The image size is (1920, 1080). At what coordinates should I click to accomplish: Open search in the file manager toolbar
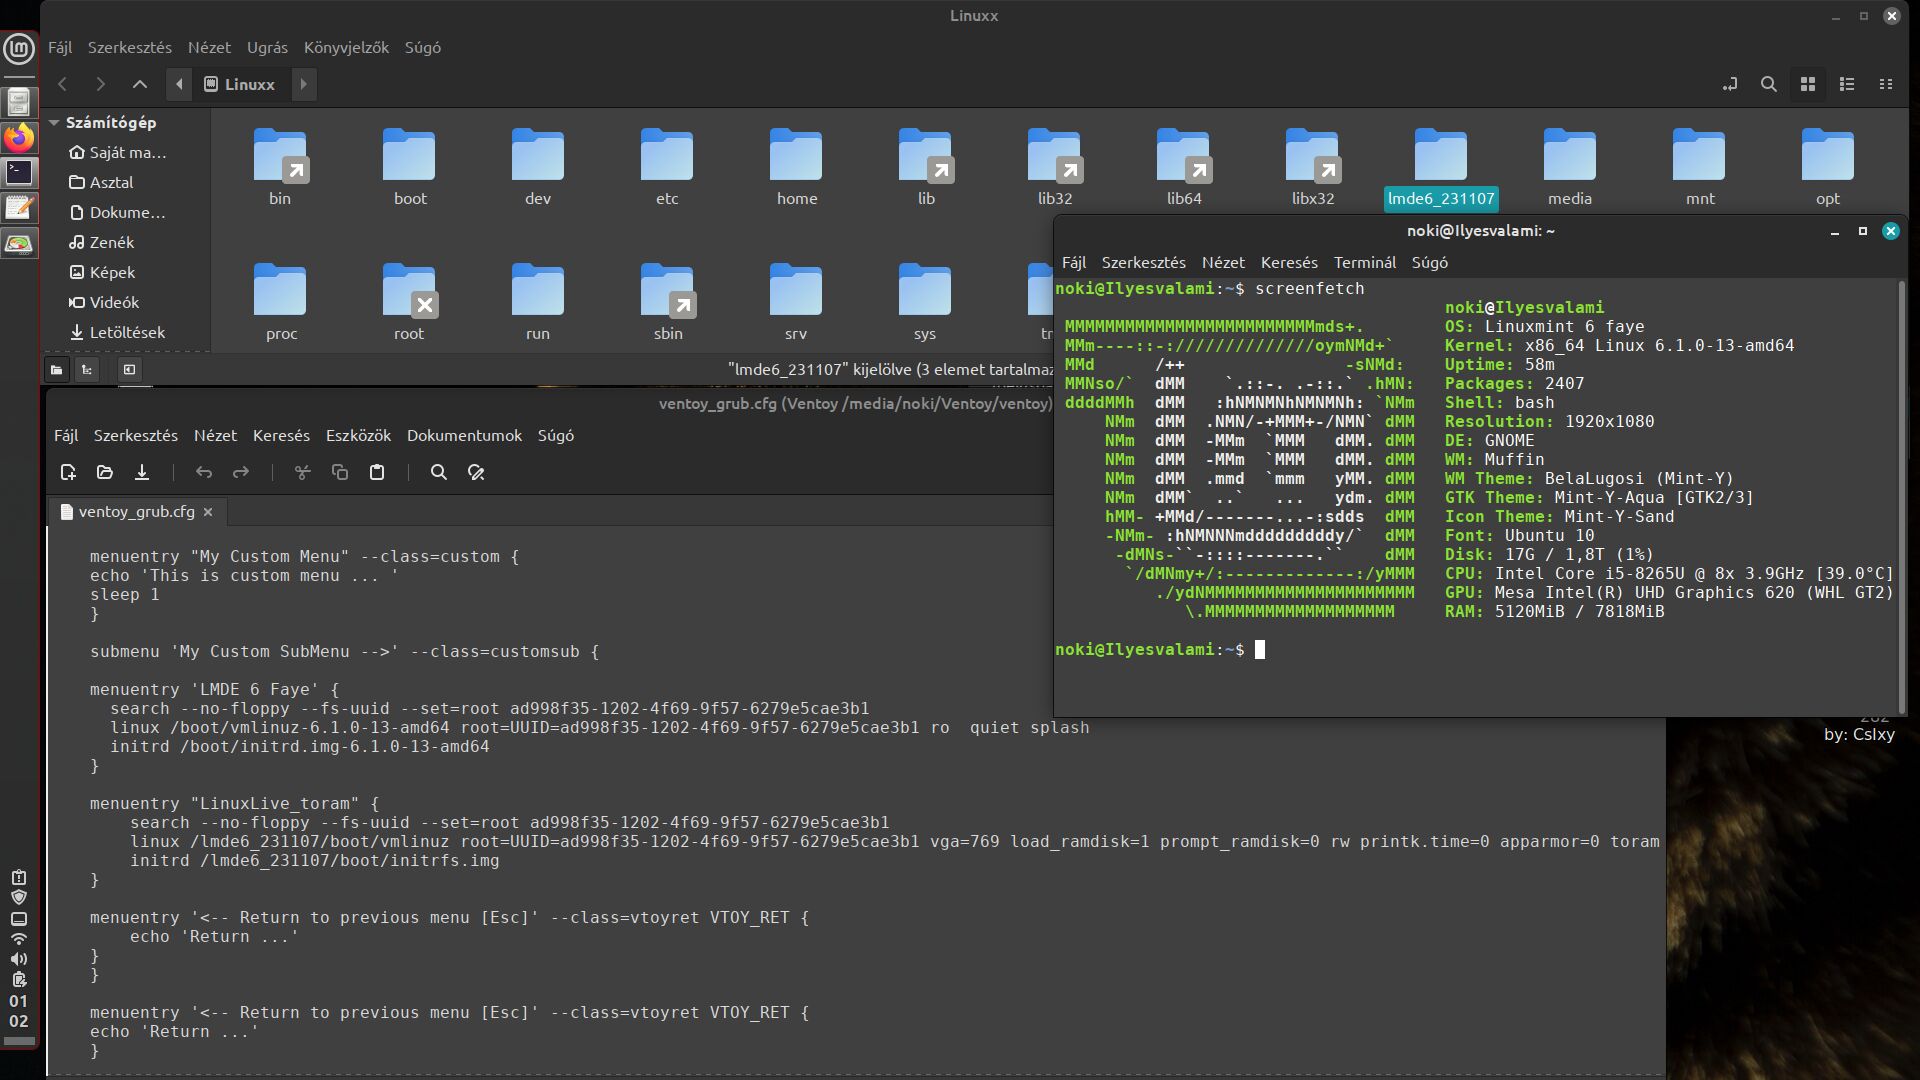click(1768, 85)
